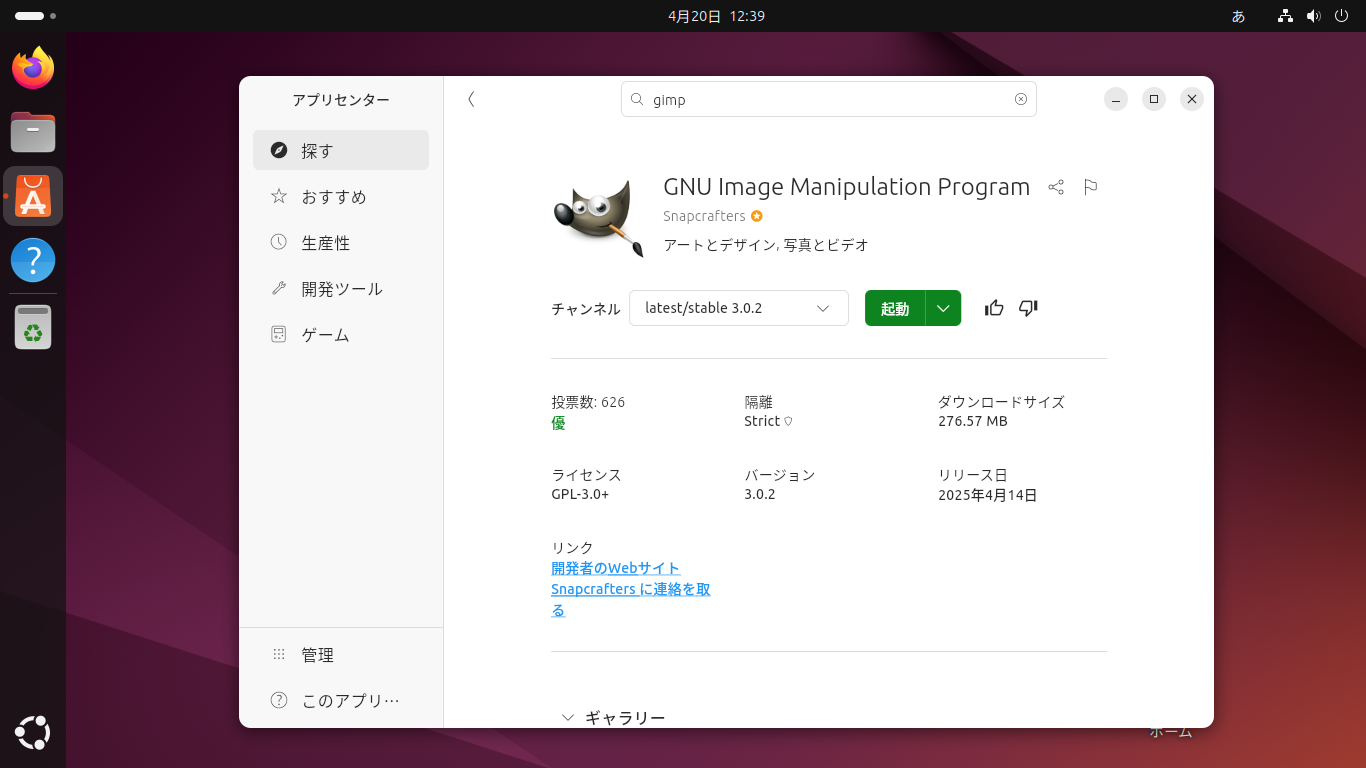Open the Trash from the dock
1366x768 pixels.
click(x=33, y=327)
